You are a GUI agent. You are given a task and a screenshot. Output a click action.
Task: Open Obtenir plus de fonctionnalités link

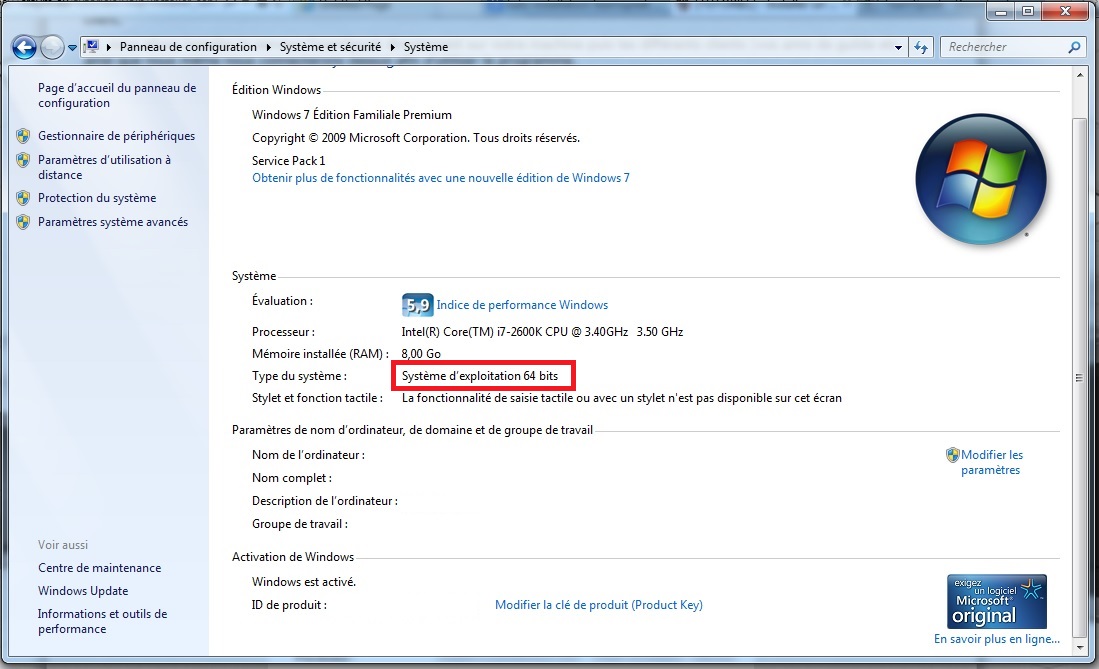[440, 178]
